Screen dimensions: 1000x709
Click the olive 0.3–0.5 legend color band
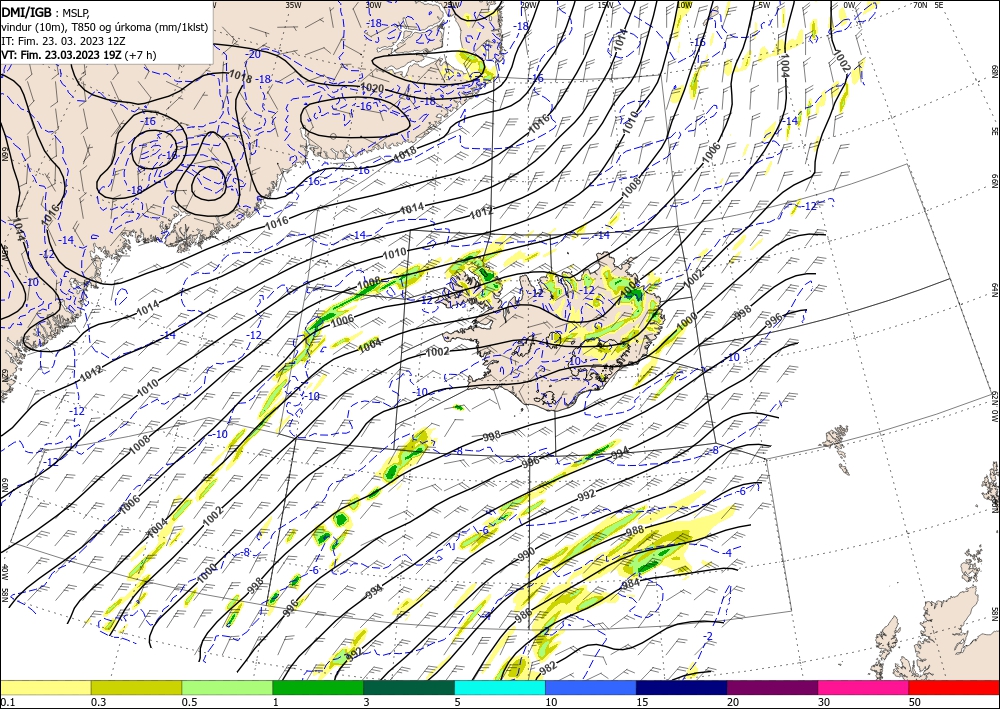pyautogui.click(x=136, y=687)
